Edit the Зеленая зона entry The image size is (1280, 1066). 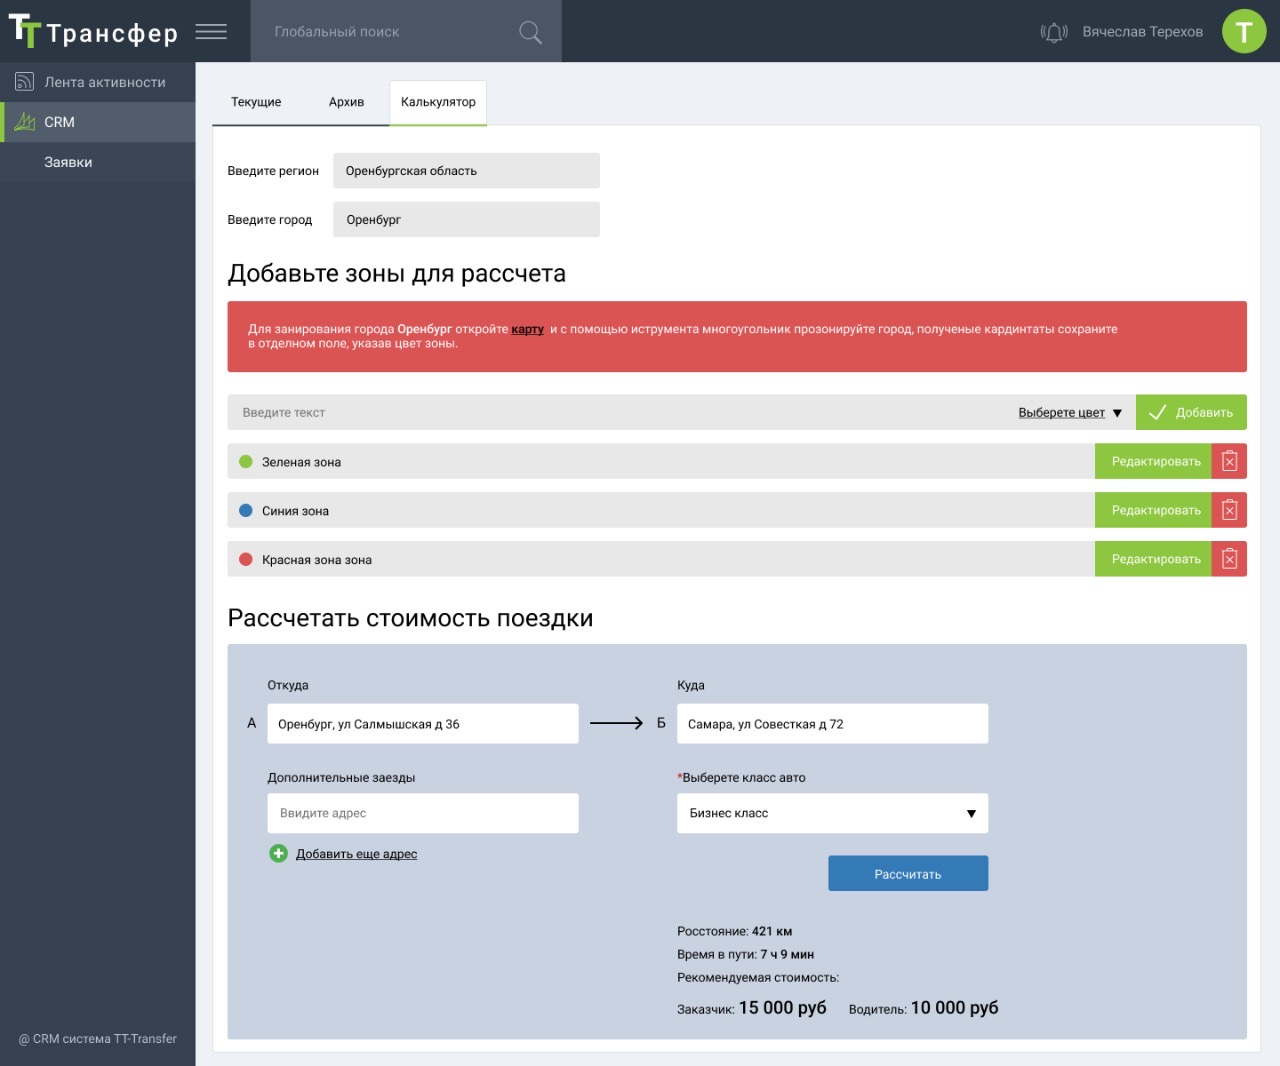click(1153, 461)
